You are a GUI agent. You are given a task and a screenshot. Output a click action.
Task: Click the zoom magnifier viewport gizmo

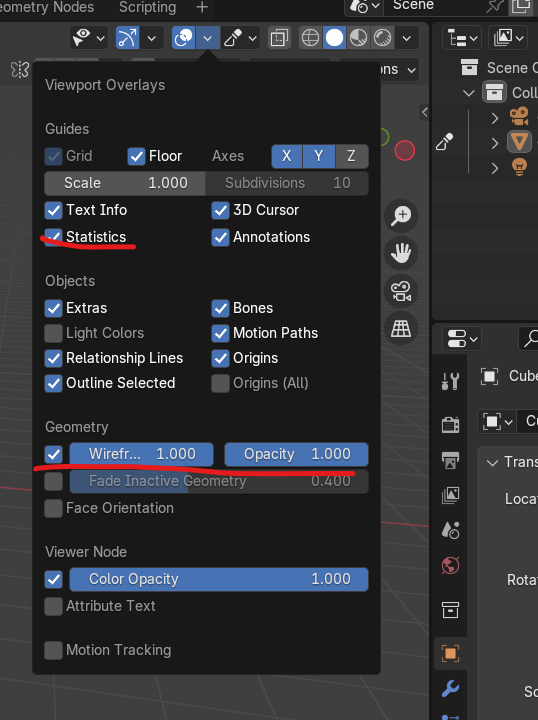point(401,215)
